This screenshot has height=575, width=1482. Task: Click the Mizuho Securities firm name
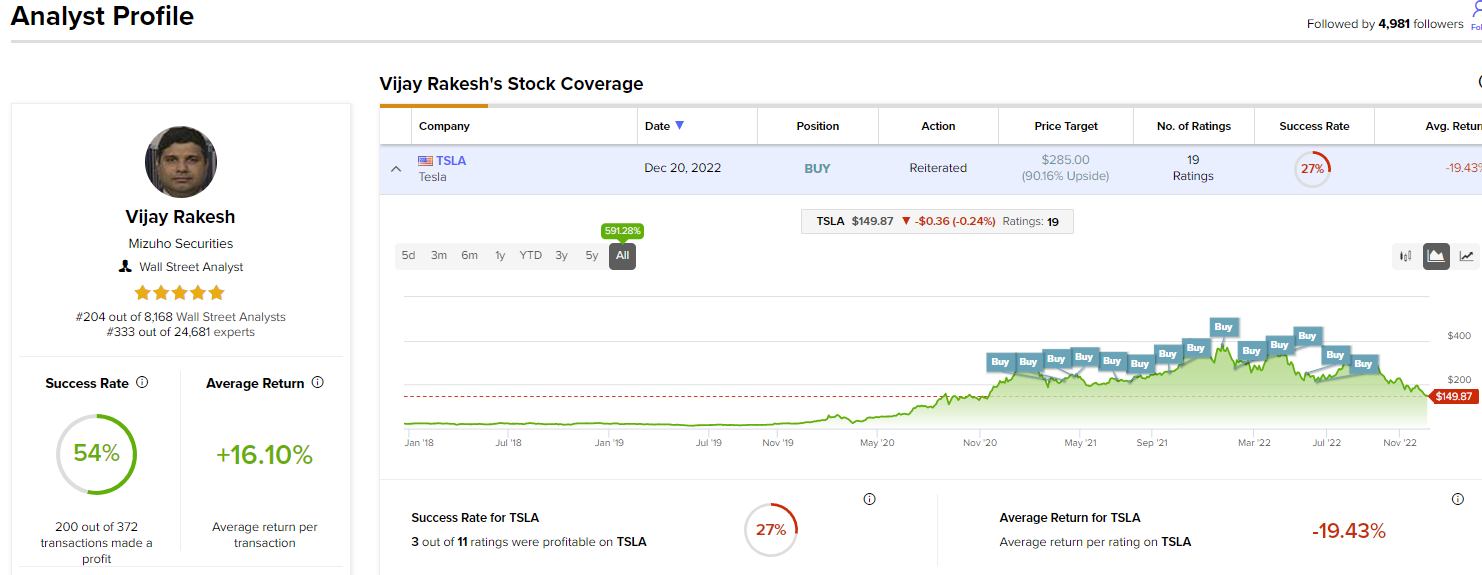tap(181, 243)
